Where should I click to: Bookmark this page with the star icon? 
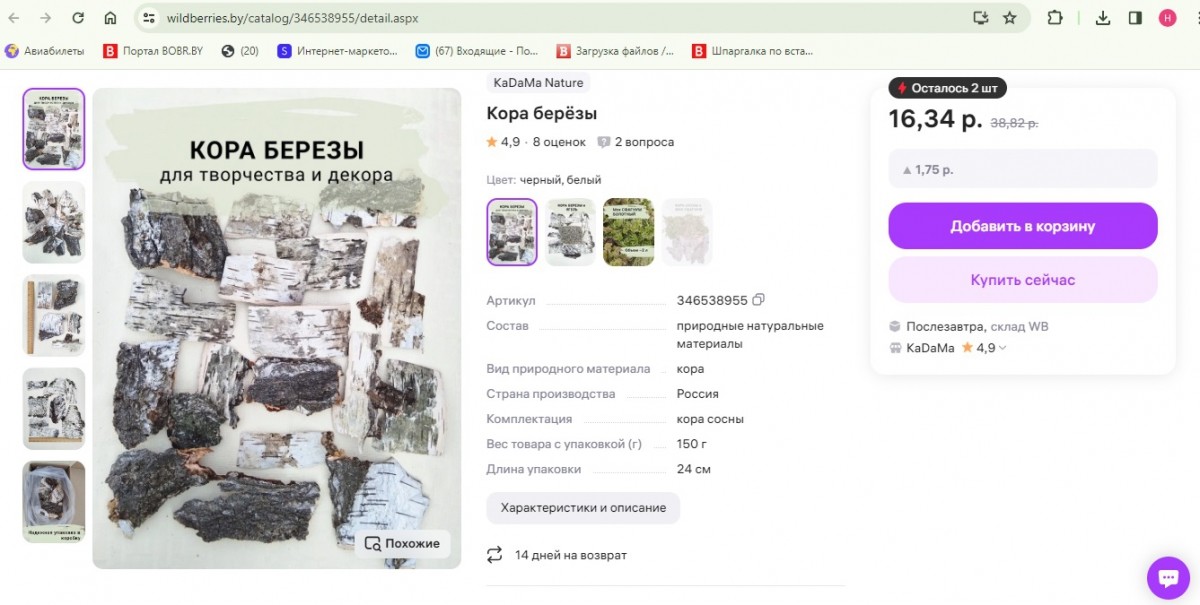pos(1010,18)
